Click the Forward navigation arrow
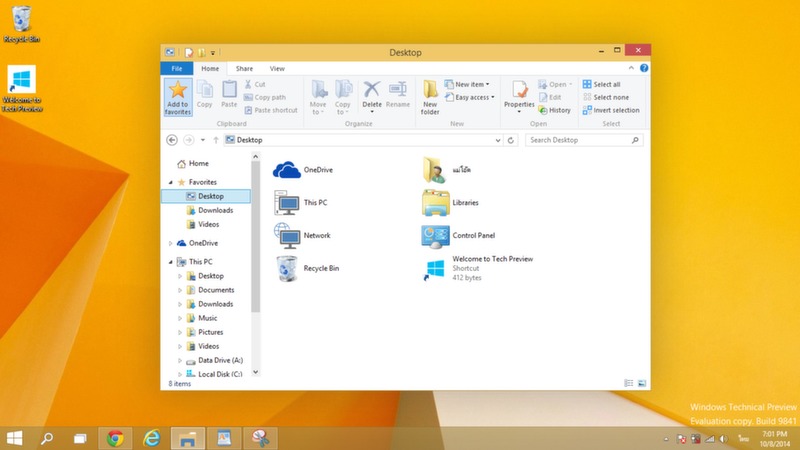Image resolution: width=800 pixels, height=450 pixels. point(188,140)
